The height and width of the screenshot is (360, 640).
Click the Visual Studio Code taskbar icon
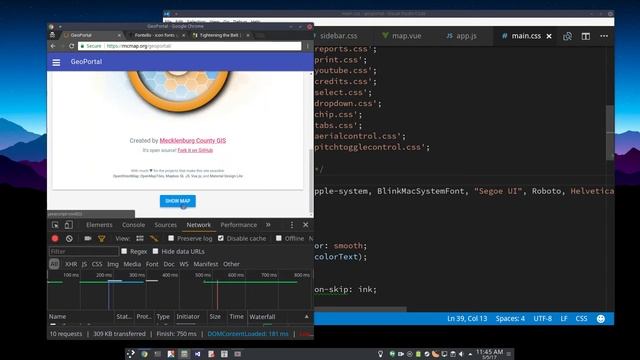[198, 354]
